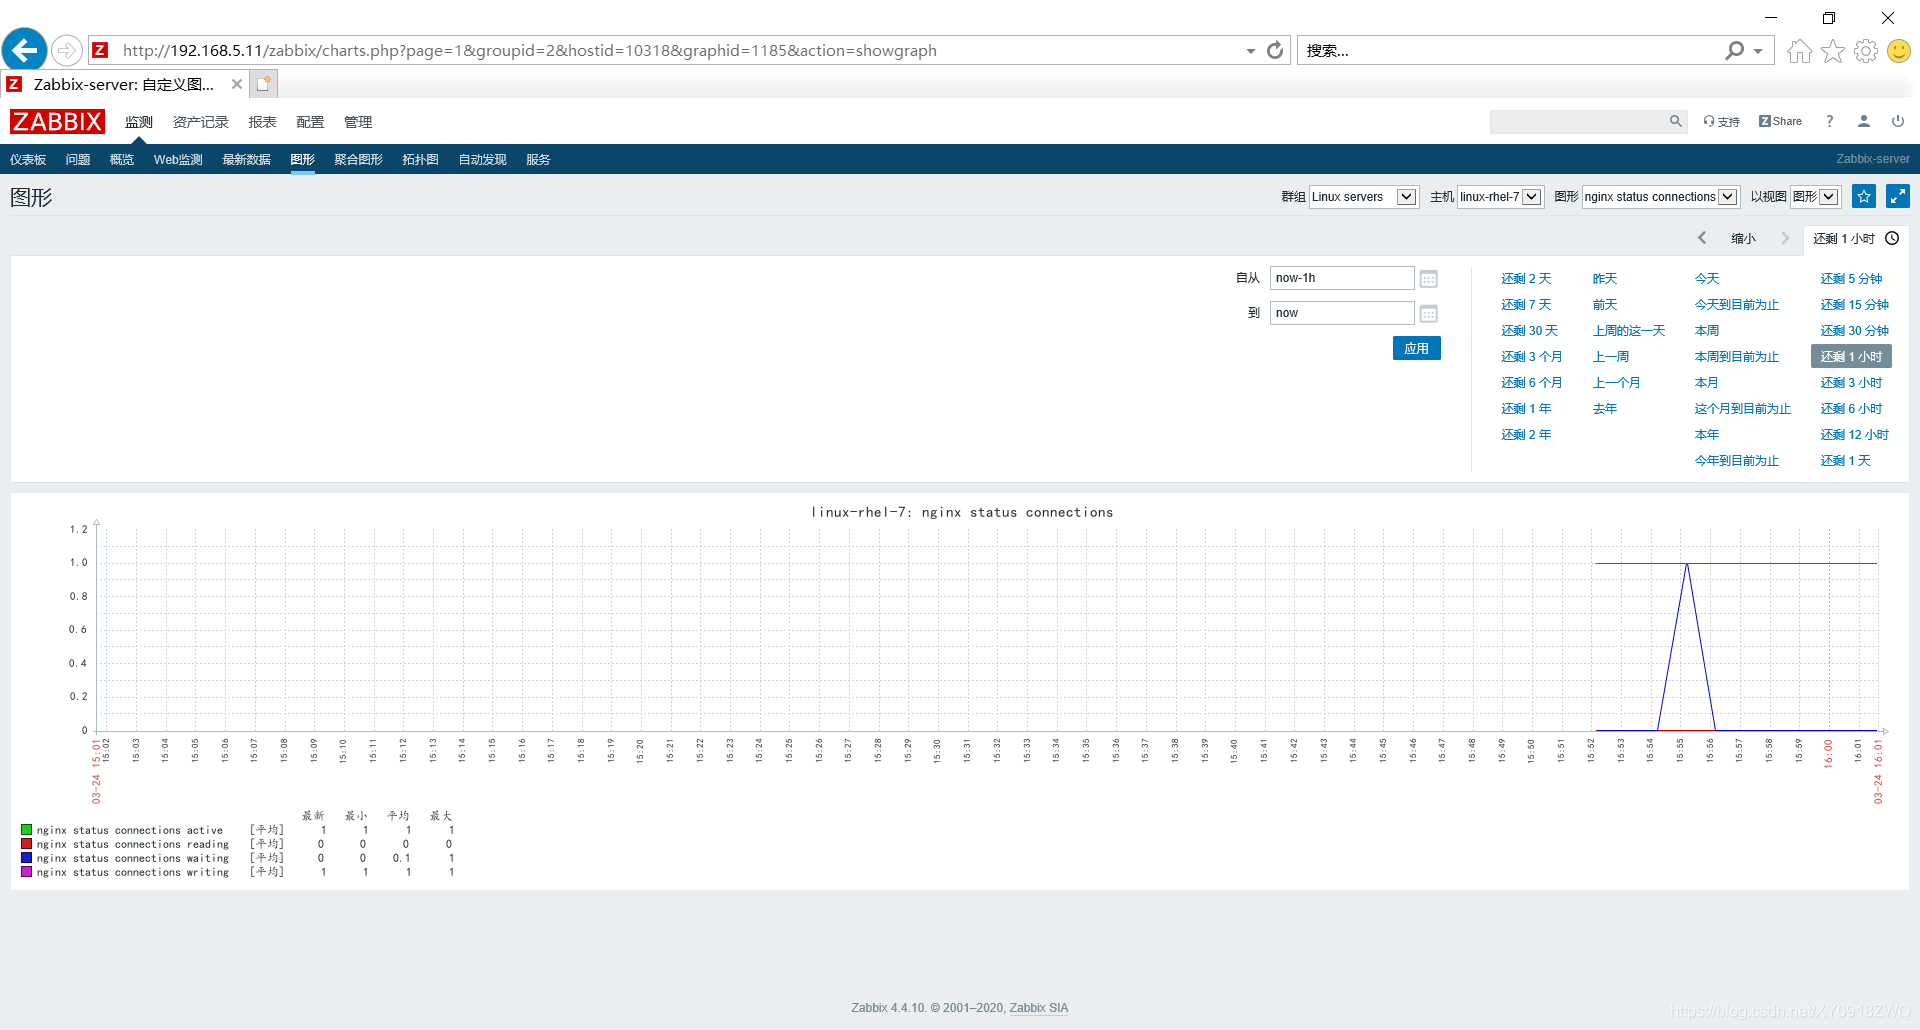Go to 拓扑图 submenu
The height and width of the screenshot is (1030, 1920).
click(x=421, y=160)
